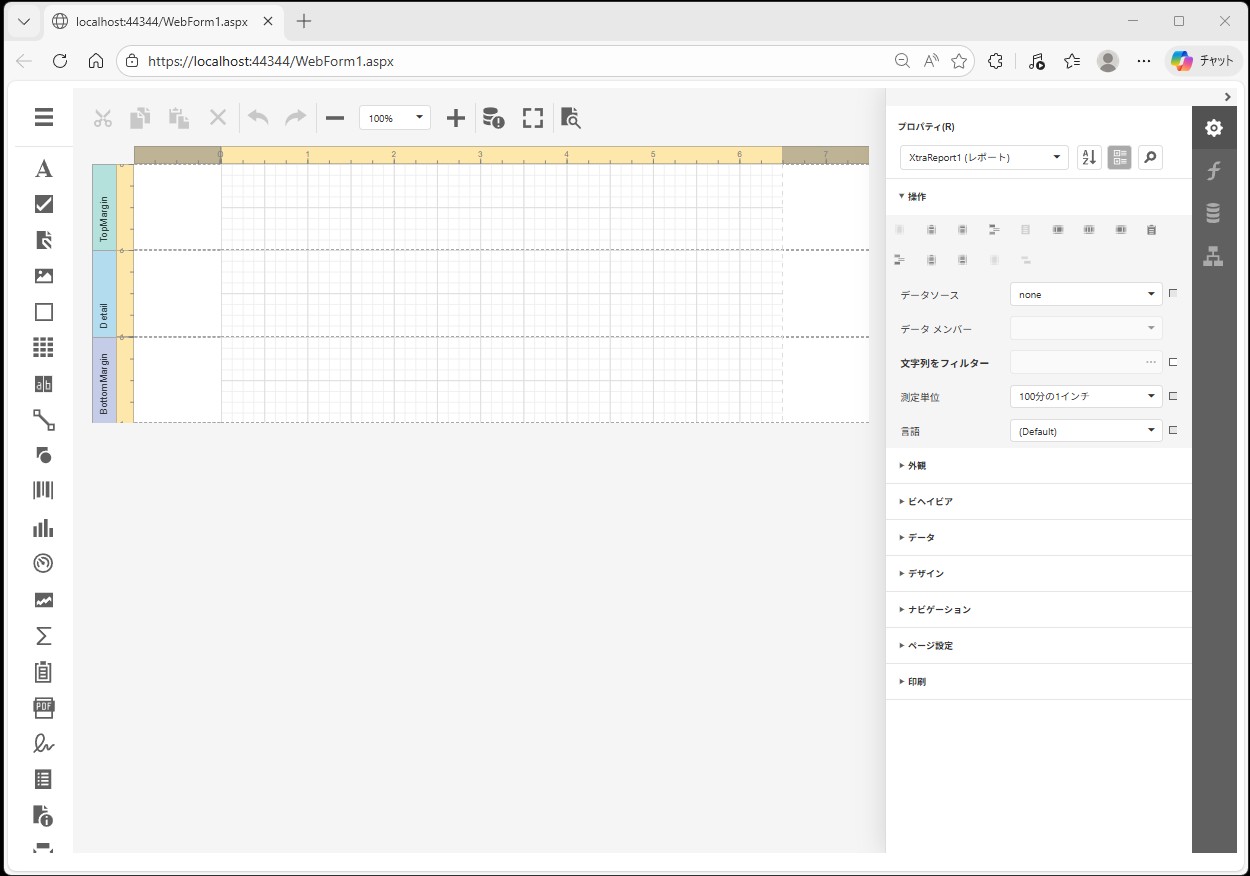Click the zoom out minus button

pos(335,118)
